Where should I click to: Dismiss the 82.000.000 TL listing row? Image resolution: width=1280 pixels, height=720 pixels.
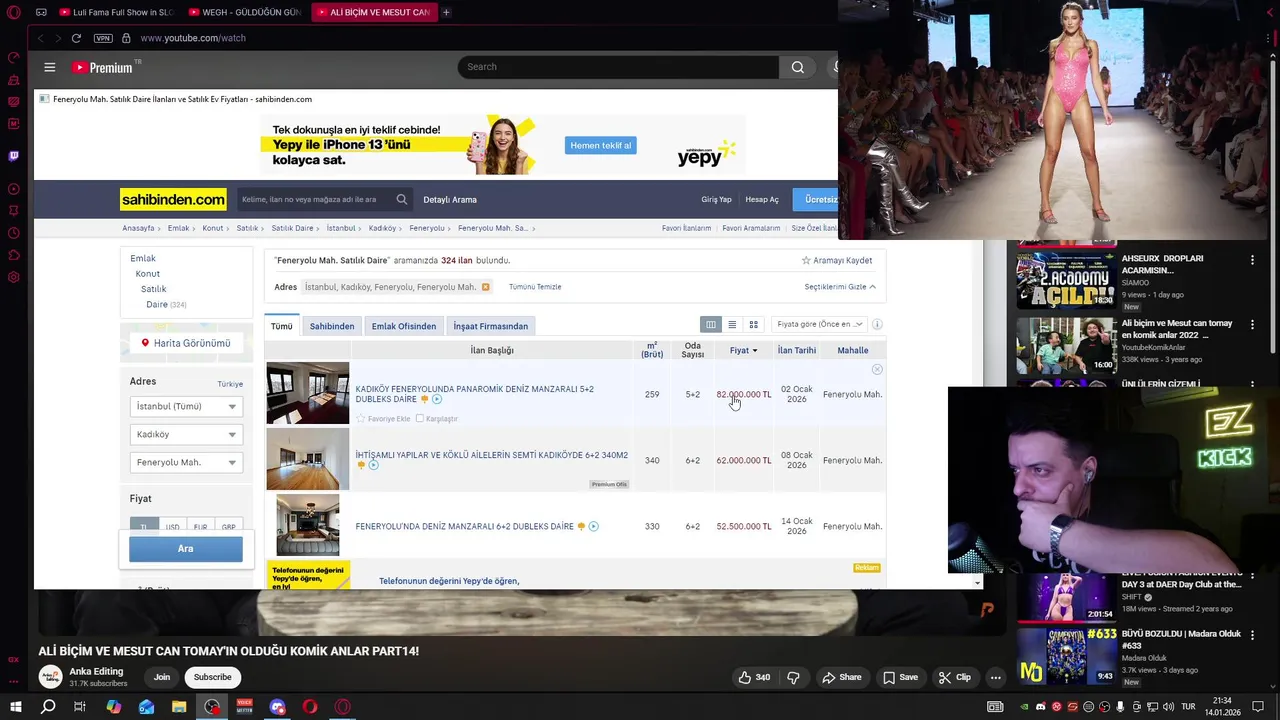pos(877,370)
